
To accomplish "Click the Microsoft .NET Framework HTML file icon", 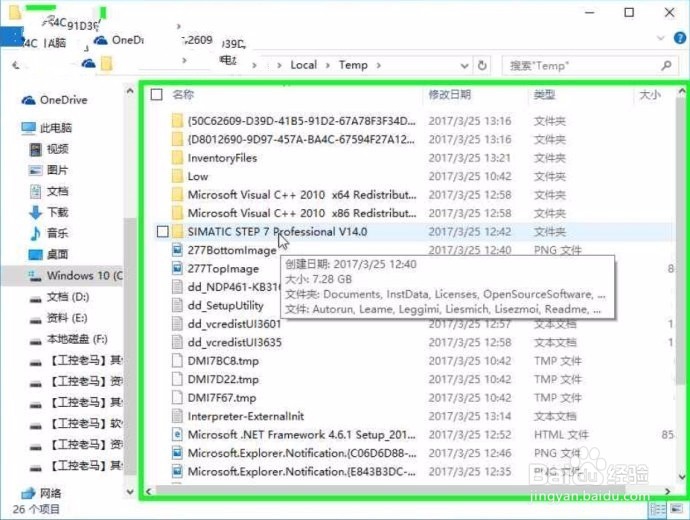I will tap(177, 435).
